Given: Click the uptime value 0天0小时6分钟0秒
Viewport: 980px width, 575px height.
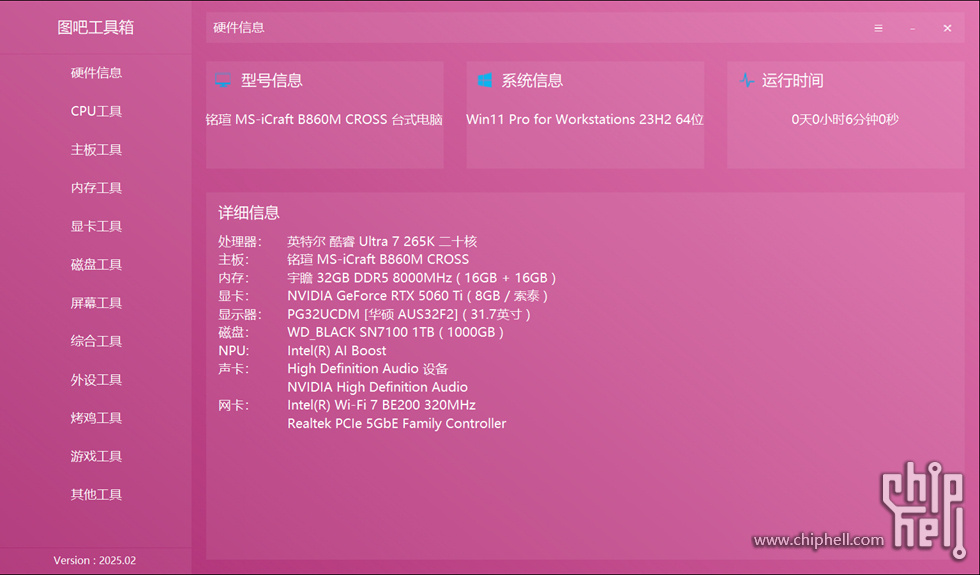Looking at the screenshot, I should click(x=845, y=119).
